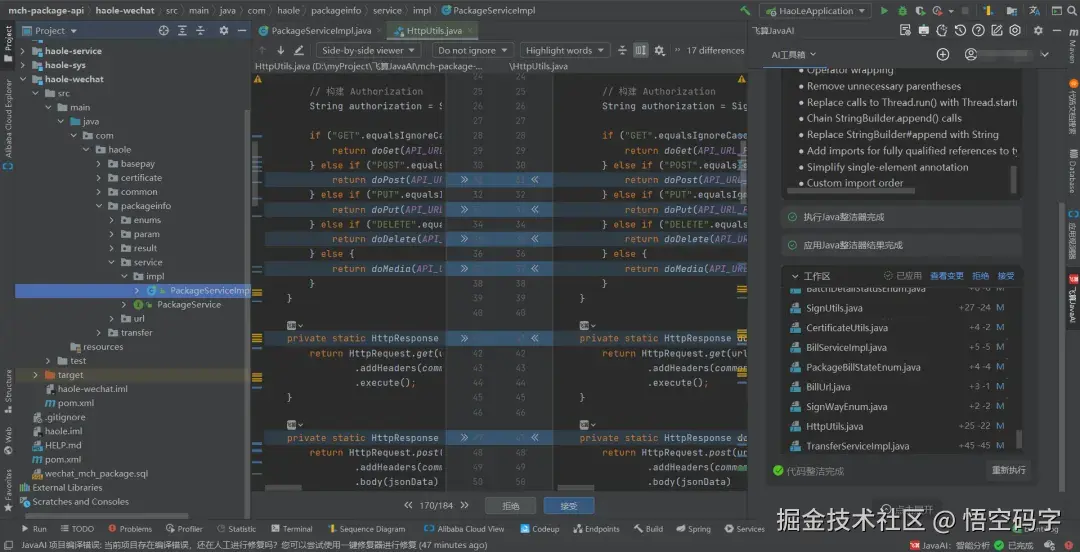The height and width of the screenshot is (552, 1080).
Task: Click locate-in-tree target icon in Project panel
Action: tap(164, 30)
